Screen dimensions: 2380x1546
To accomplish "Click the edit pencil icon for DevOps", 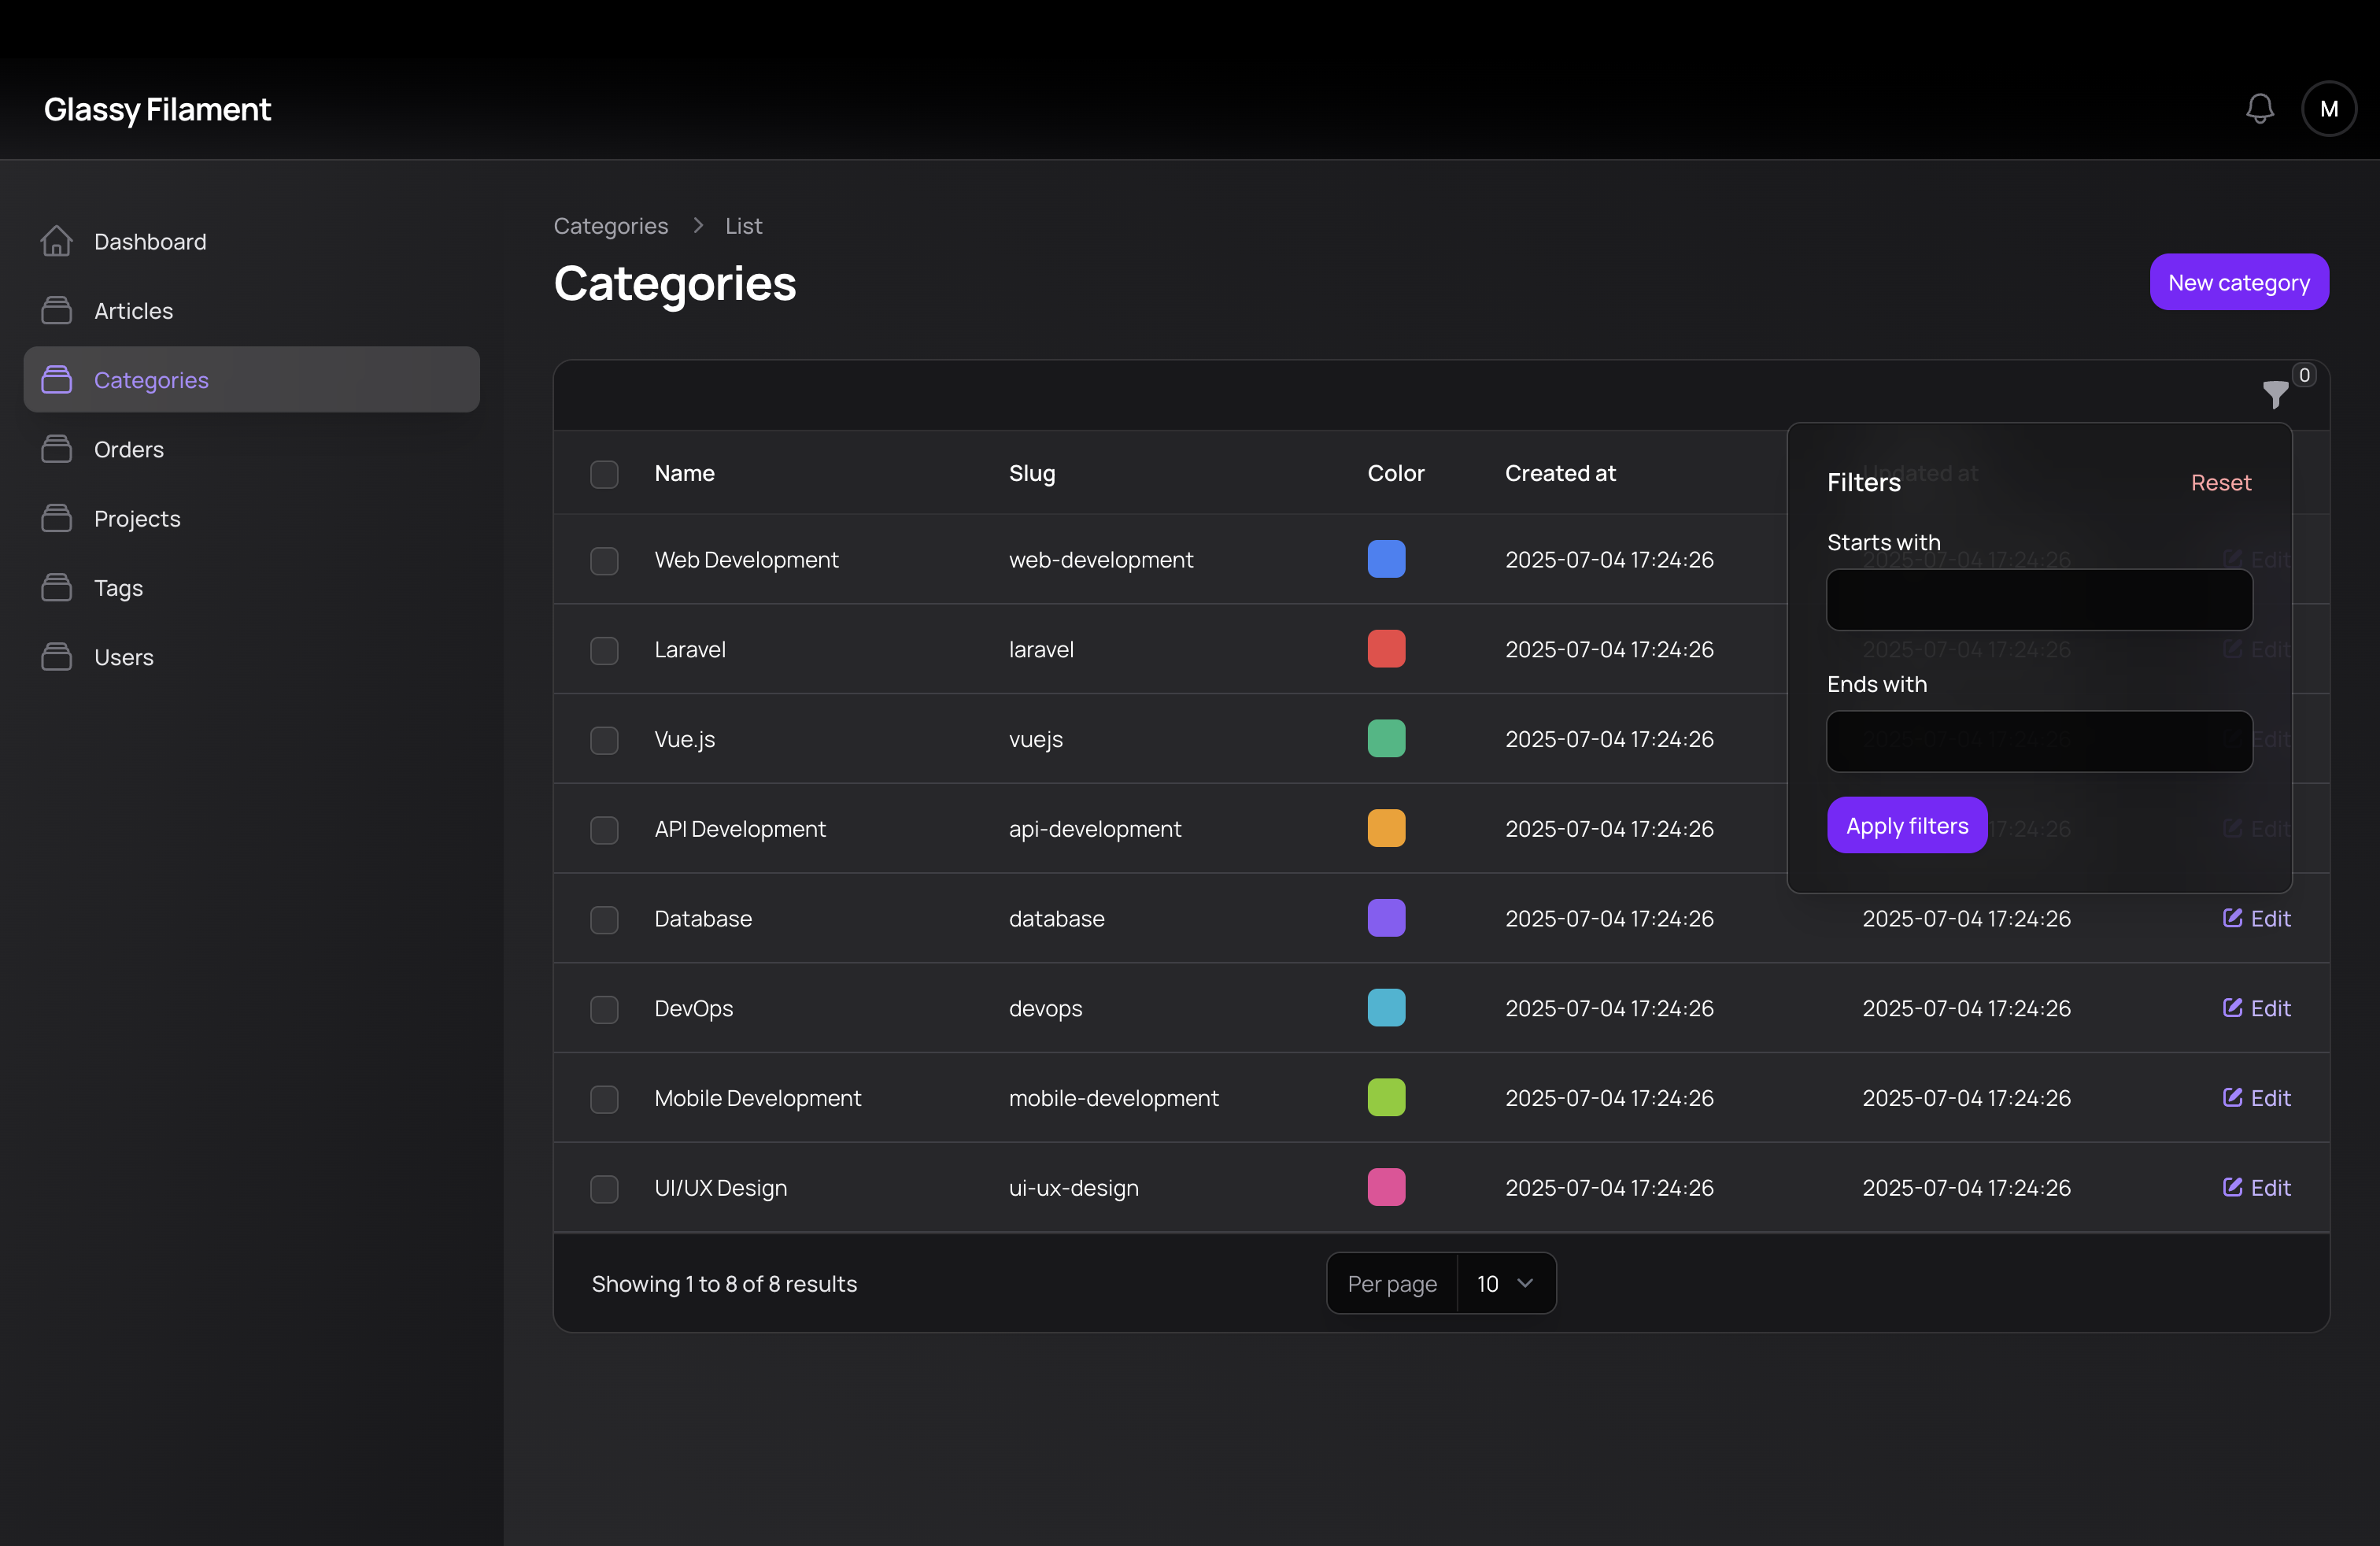I will [2232, 1008].
